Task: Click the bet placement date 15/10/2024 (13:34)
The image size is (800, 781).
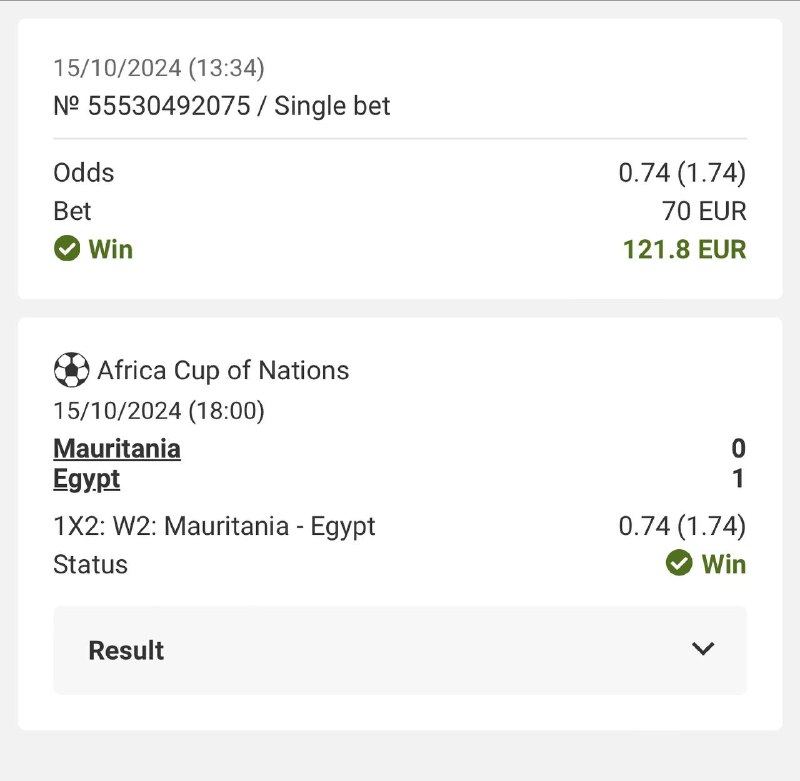Action: [x=159, y=68]
